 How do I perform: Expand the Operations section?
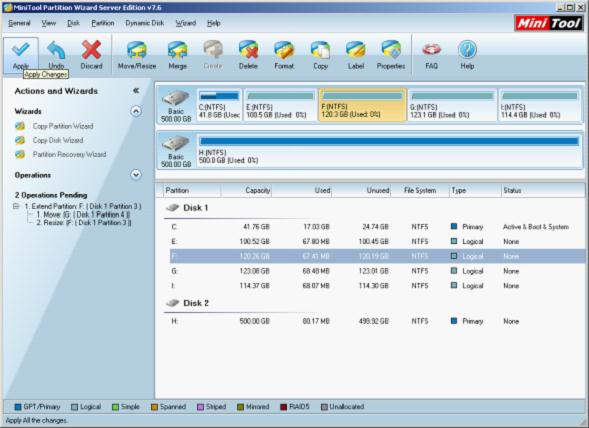click(136, 175)
